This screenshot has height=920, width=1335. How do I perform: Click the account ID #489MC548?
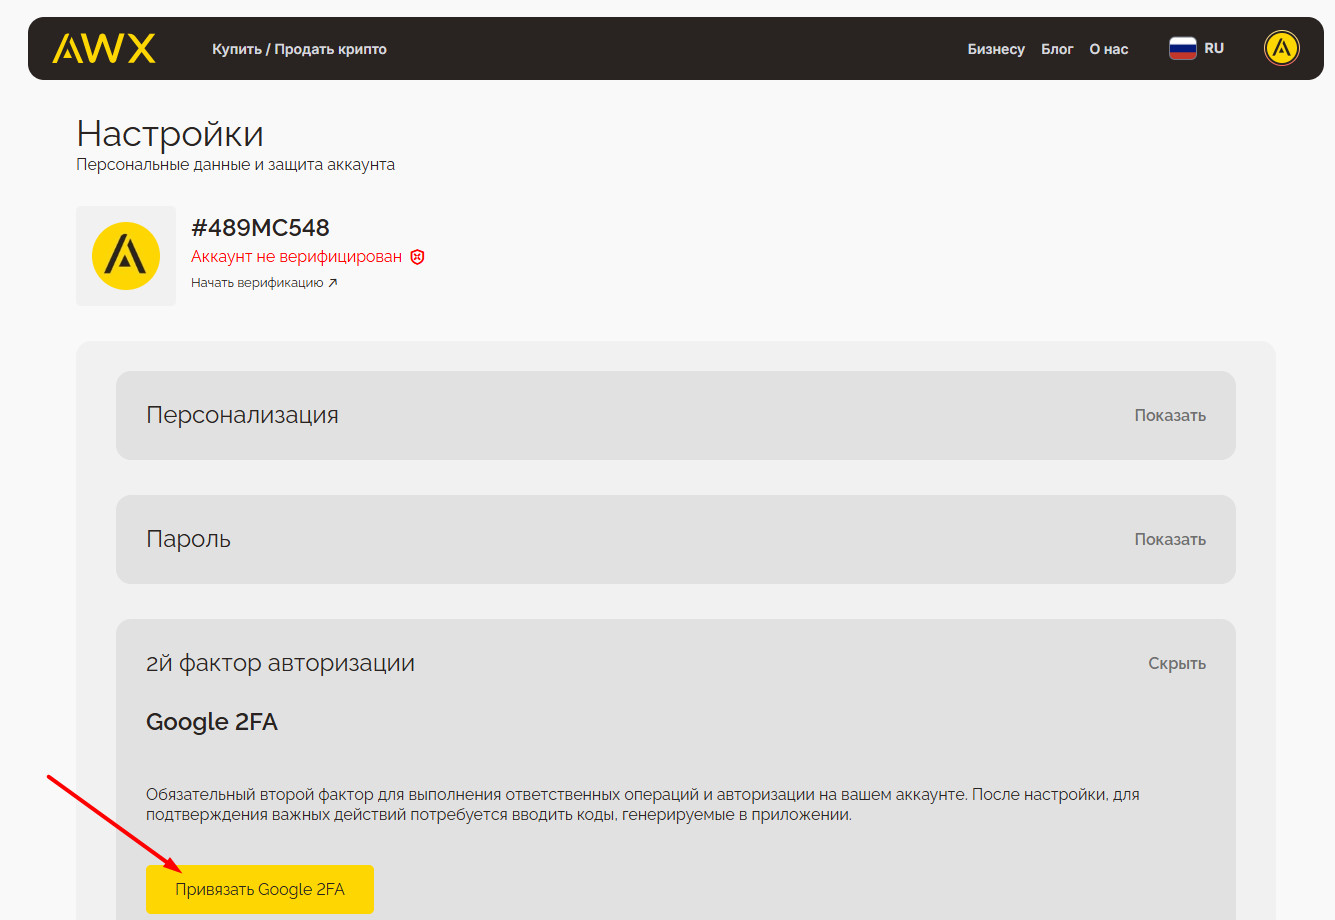coord(260,228)
